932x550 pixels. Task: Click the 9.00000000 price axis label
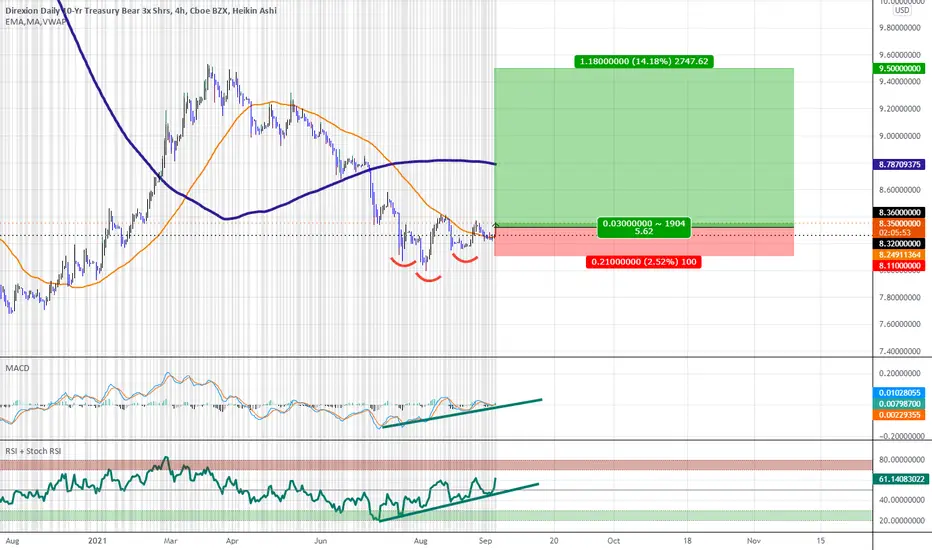900,136
